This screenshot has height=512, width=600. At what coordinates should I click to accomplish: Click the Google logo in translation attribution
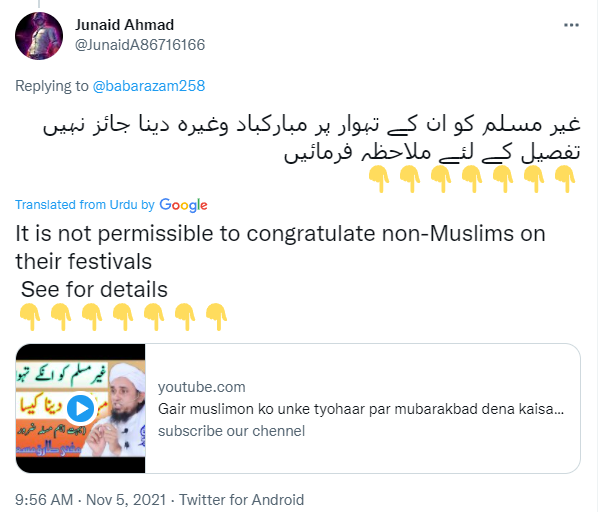[183, 205]
